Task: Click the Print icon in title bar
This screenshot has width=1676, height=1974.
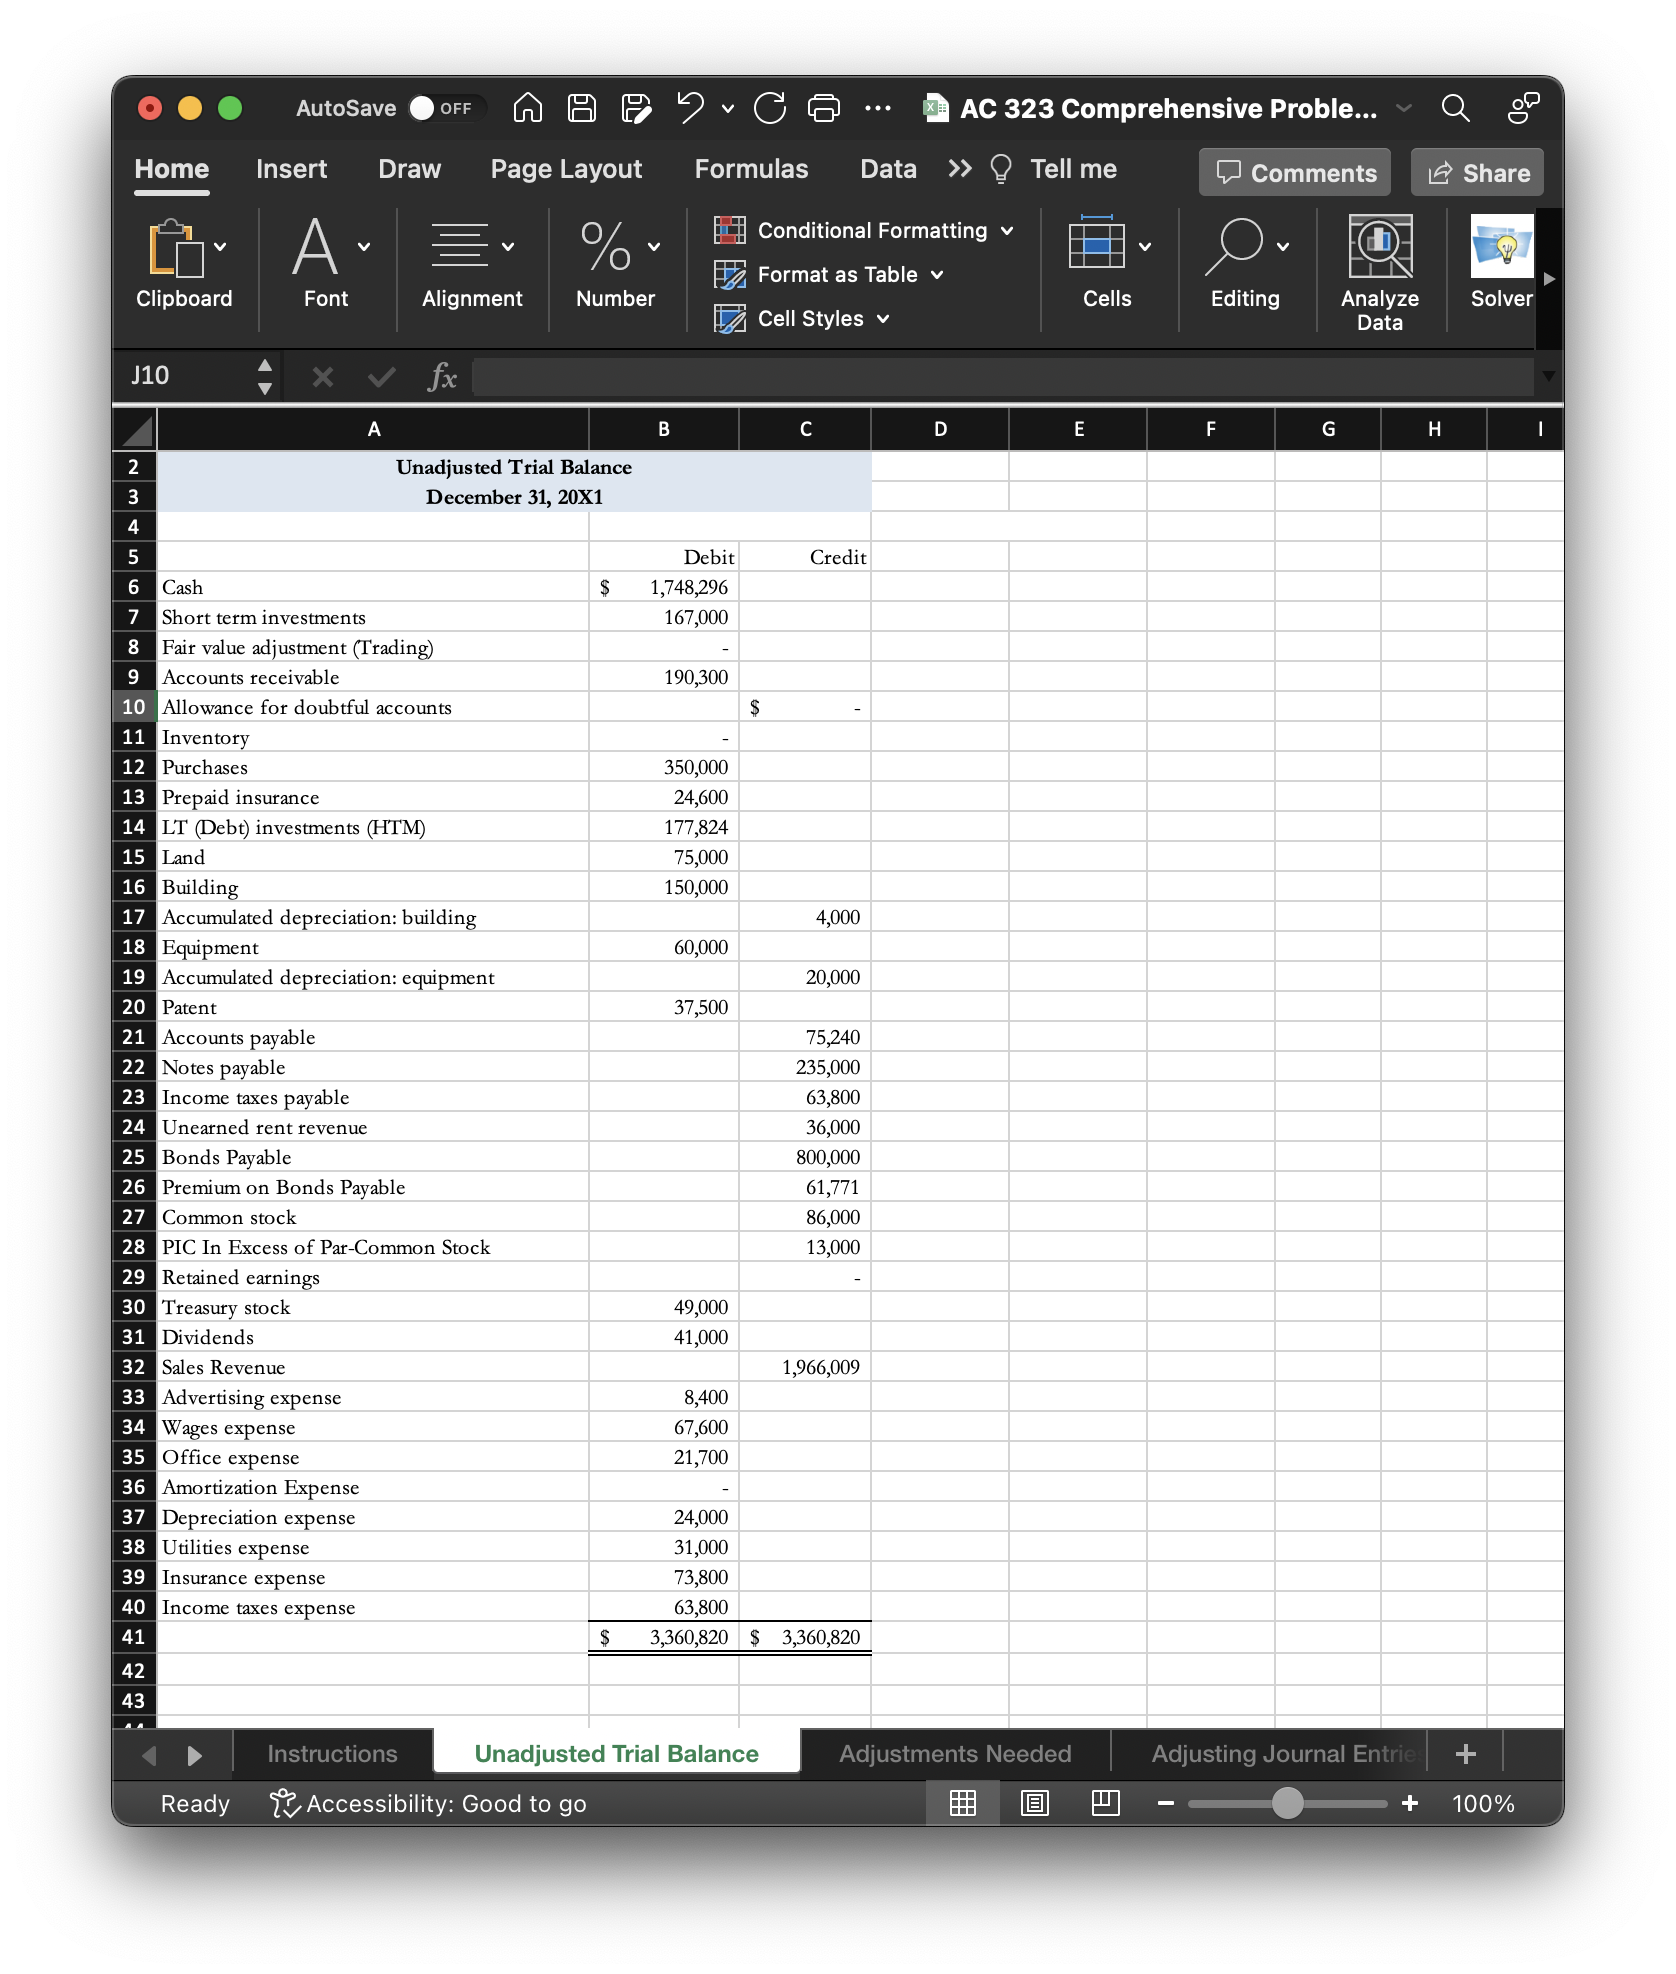Action: [x=824, y=108]
